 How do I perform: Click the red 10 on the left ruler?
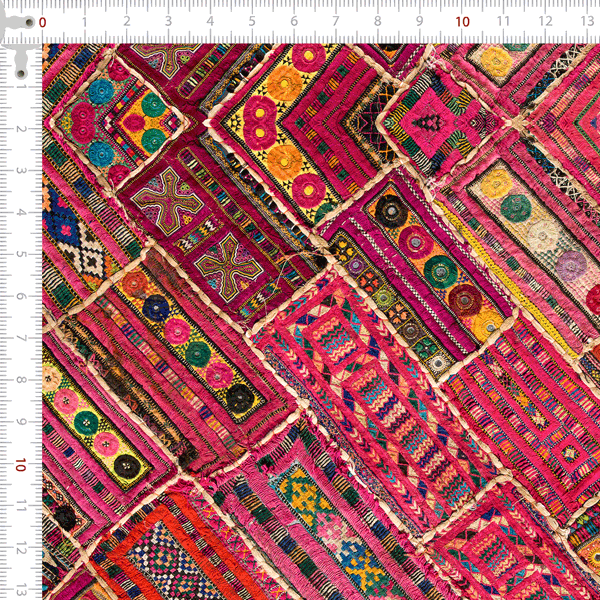[21, 465]
